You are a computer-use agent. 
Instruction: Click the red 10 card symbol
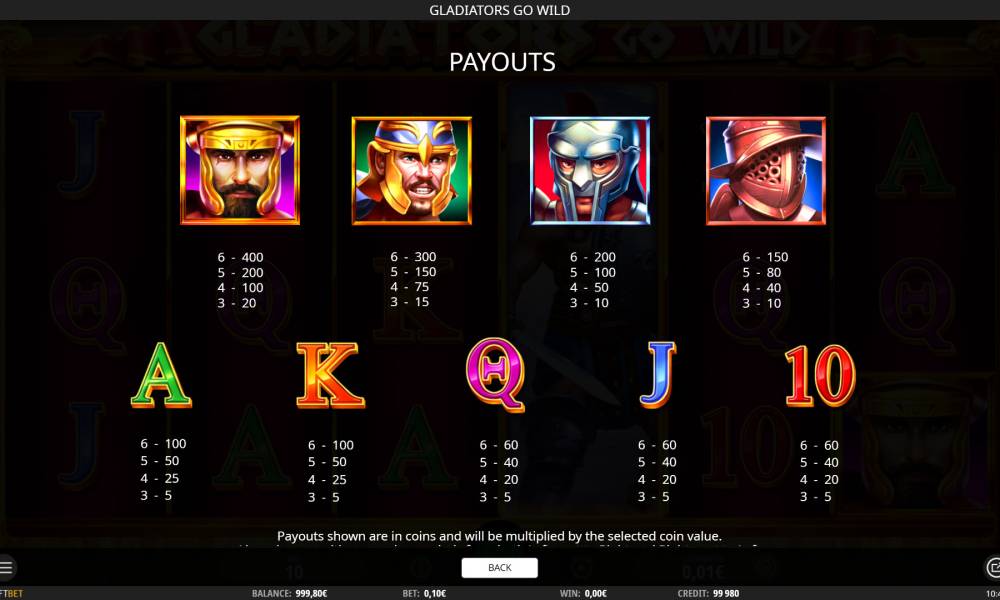click(820, 376)
